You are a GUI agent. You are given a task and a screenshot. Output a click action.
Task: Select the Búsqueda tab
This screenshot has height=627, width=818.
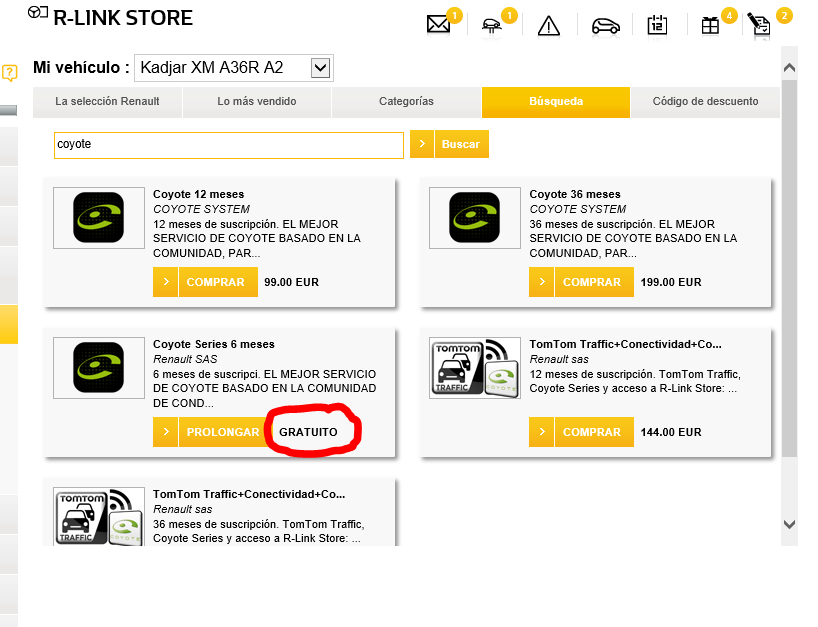556,102
